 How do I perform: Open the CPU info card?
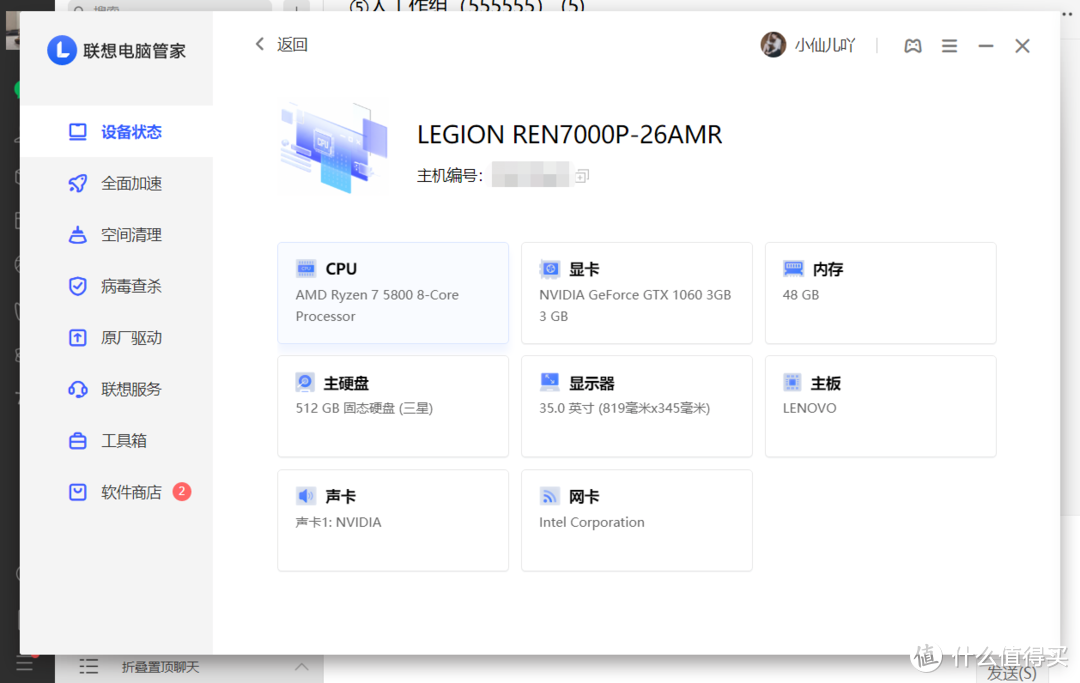tap(393, 293)
